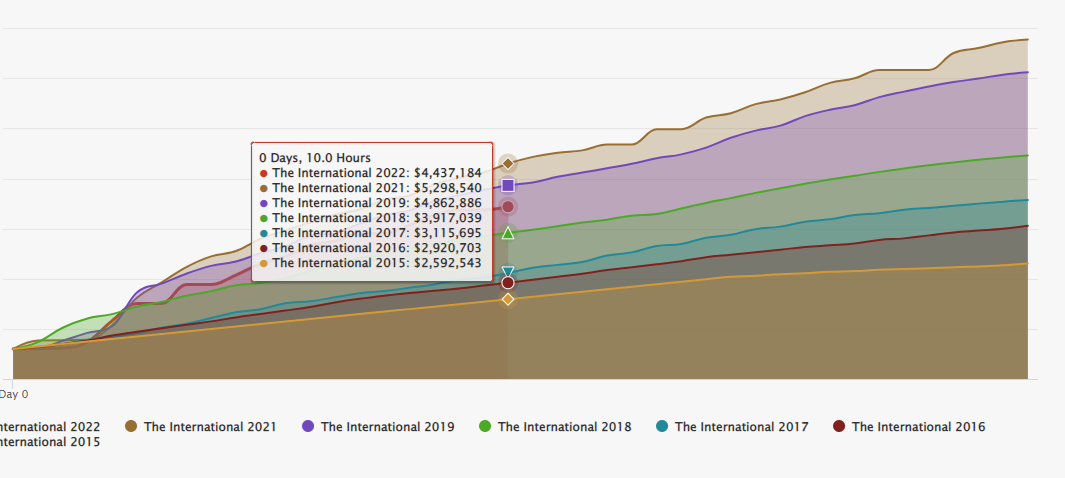
Task: Click tooltip row 'The International 2019: $4,862,886'
Action: (371, 202)
